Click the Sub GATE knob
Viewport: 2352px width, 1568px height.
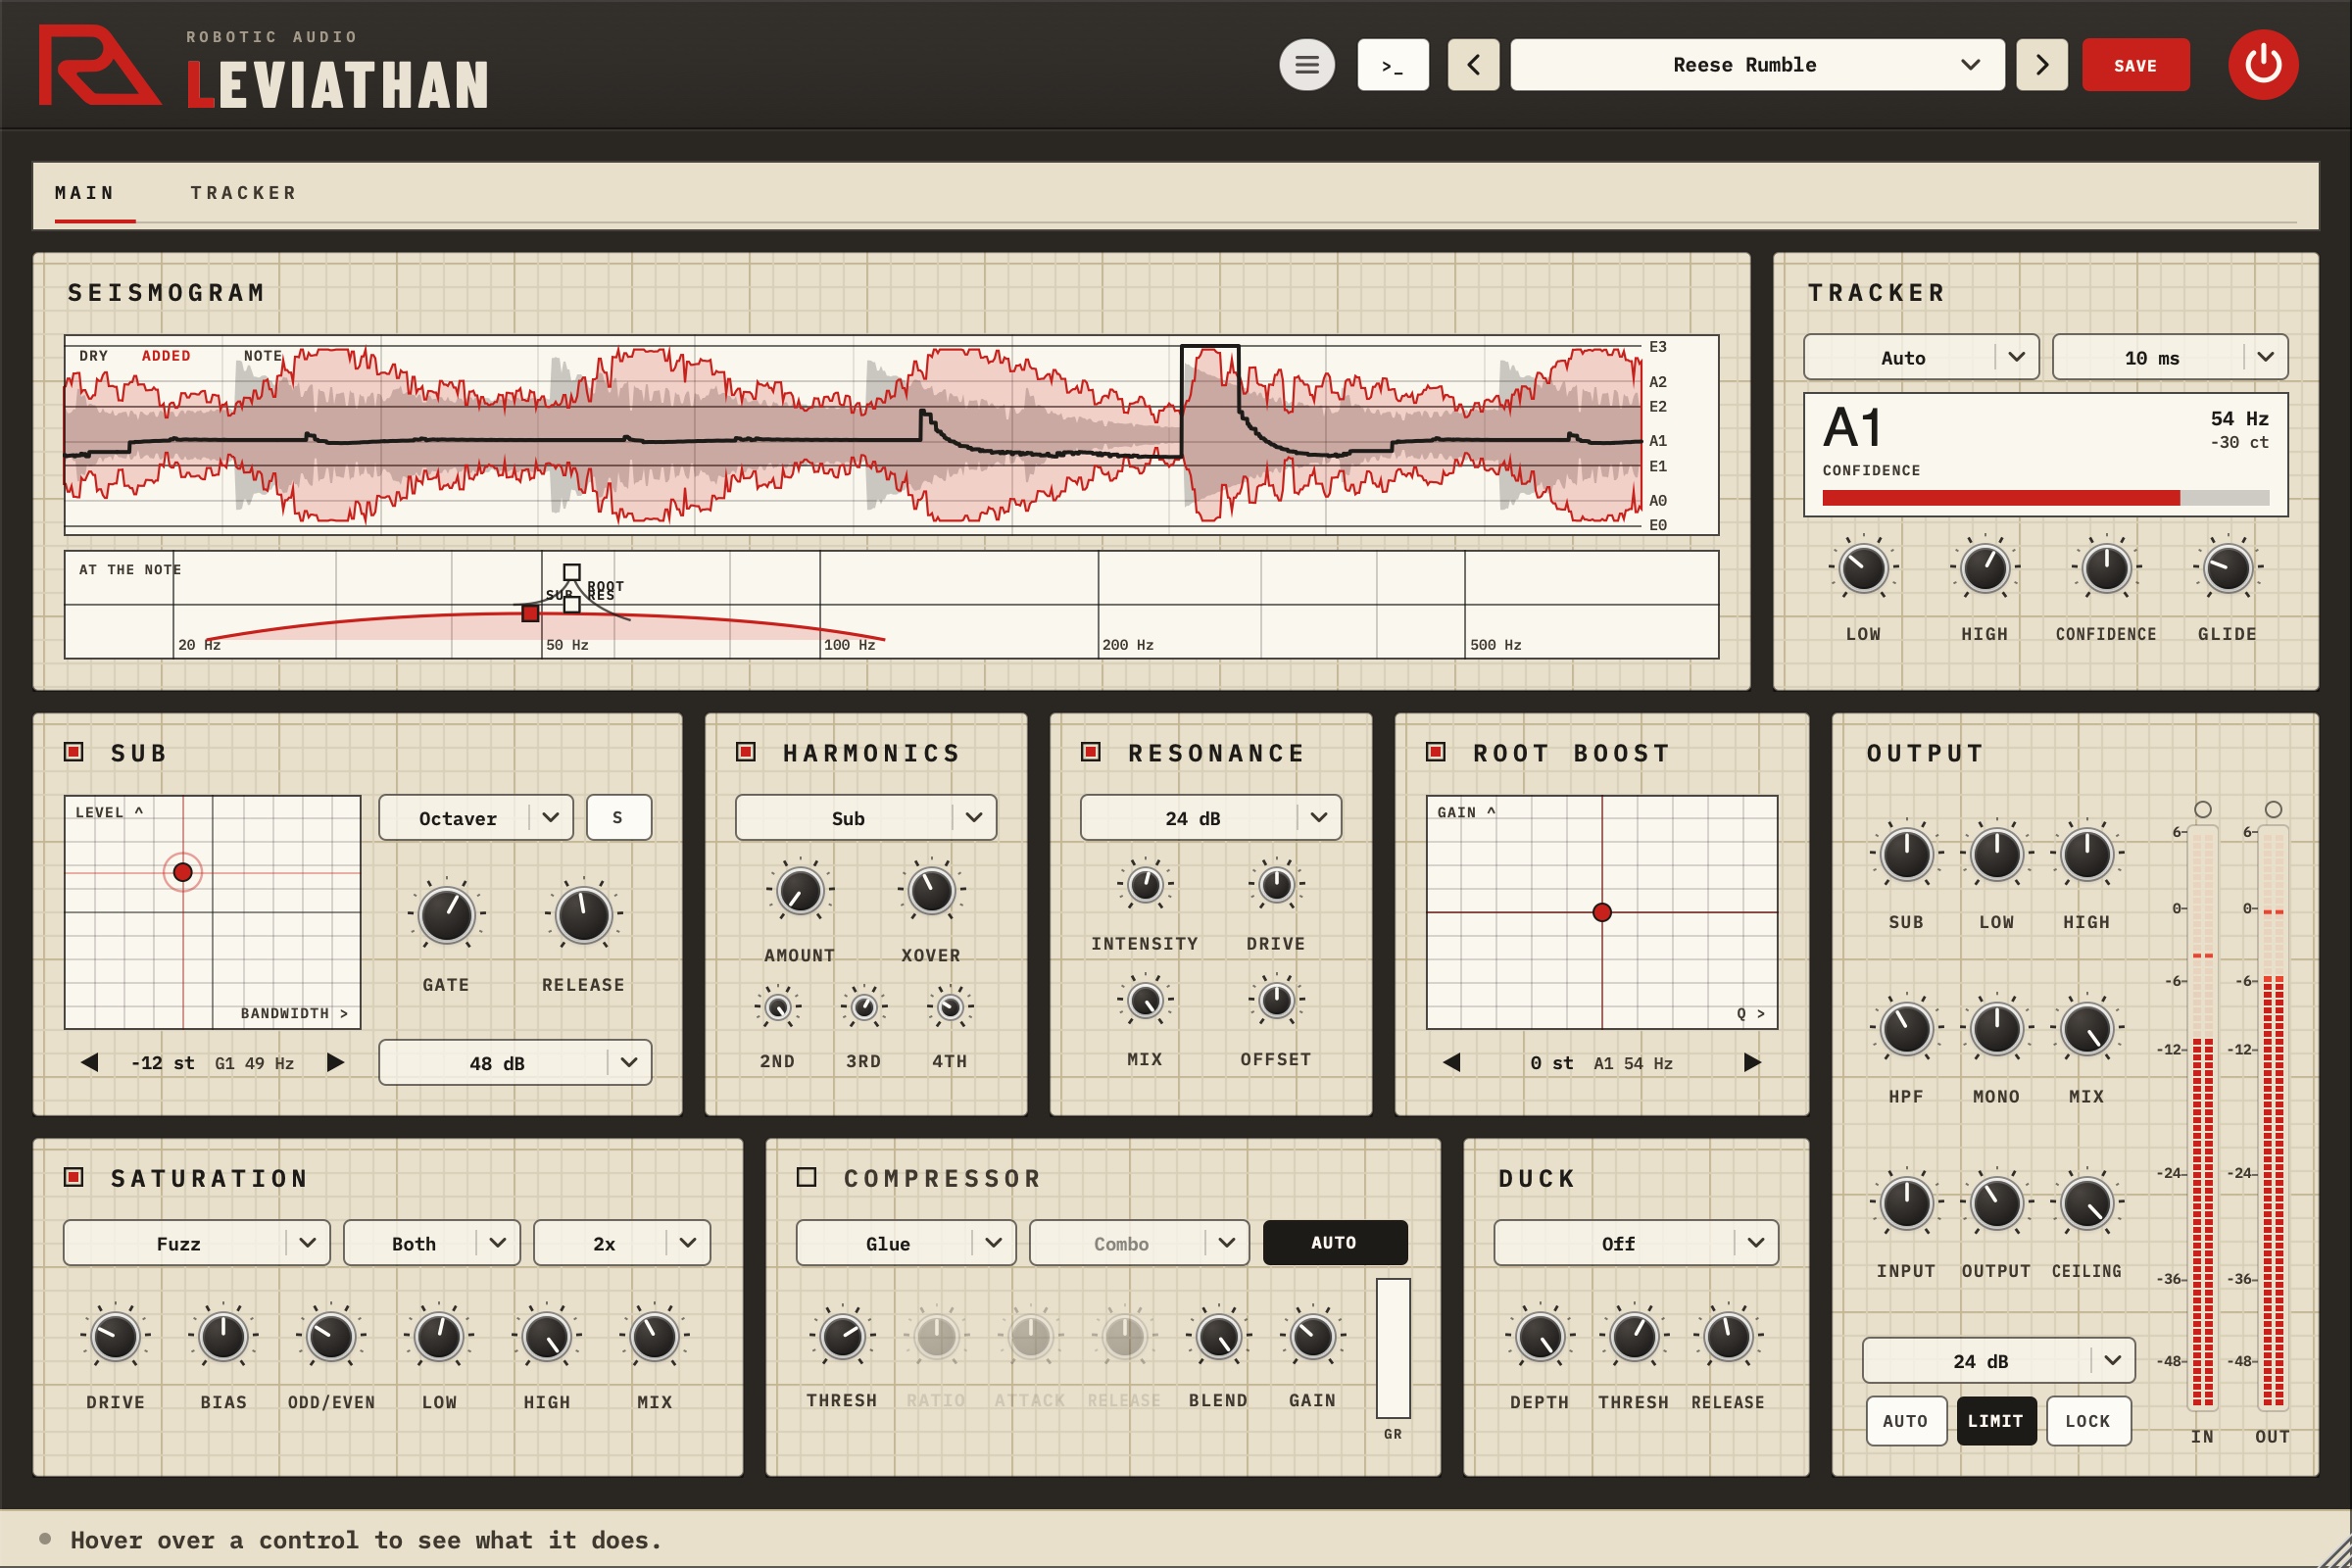[x=446, y=914]
